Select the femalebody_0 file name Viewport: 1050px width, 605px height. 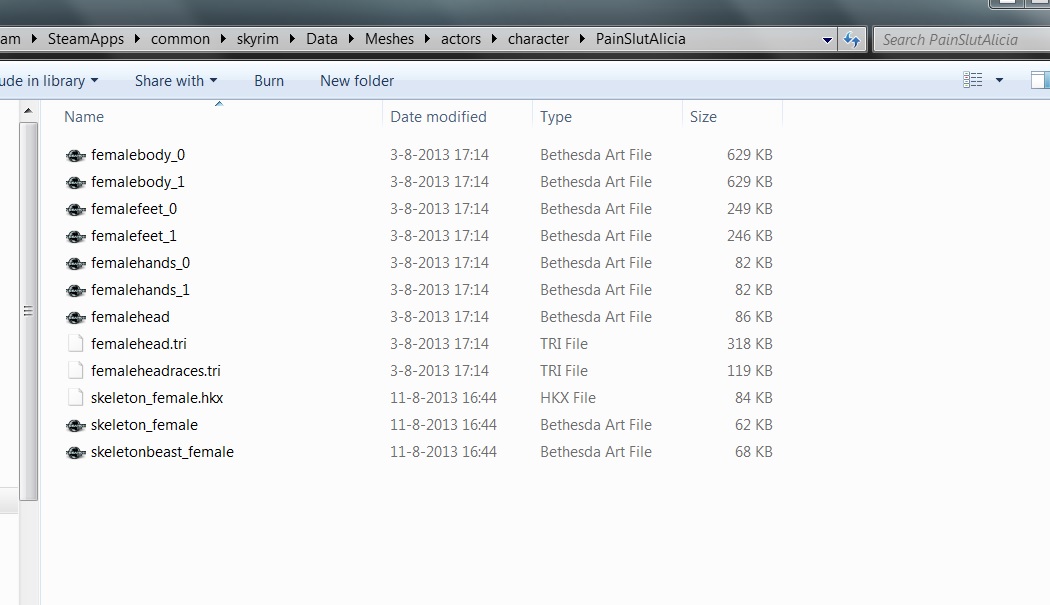coord(138,155)
